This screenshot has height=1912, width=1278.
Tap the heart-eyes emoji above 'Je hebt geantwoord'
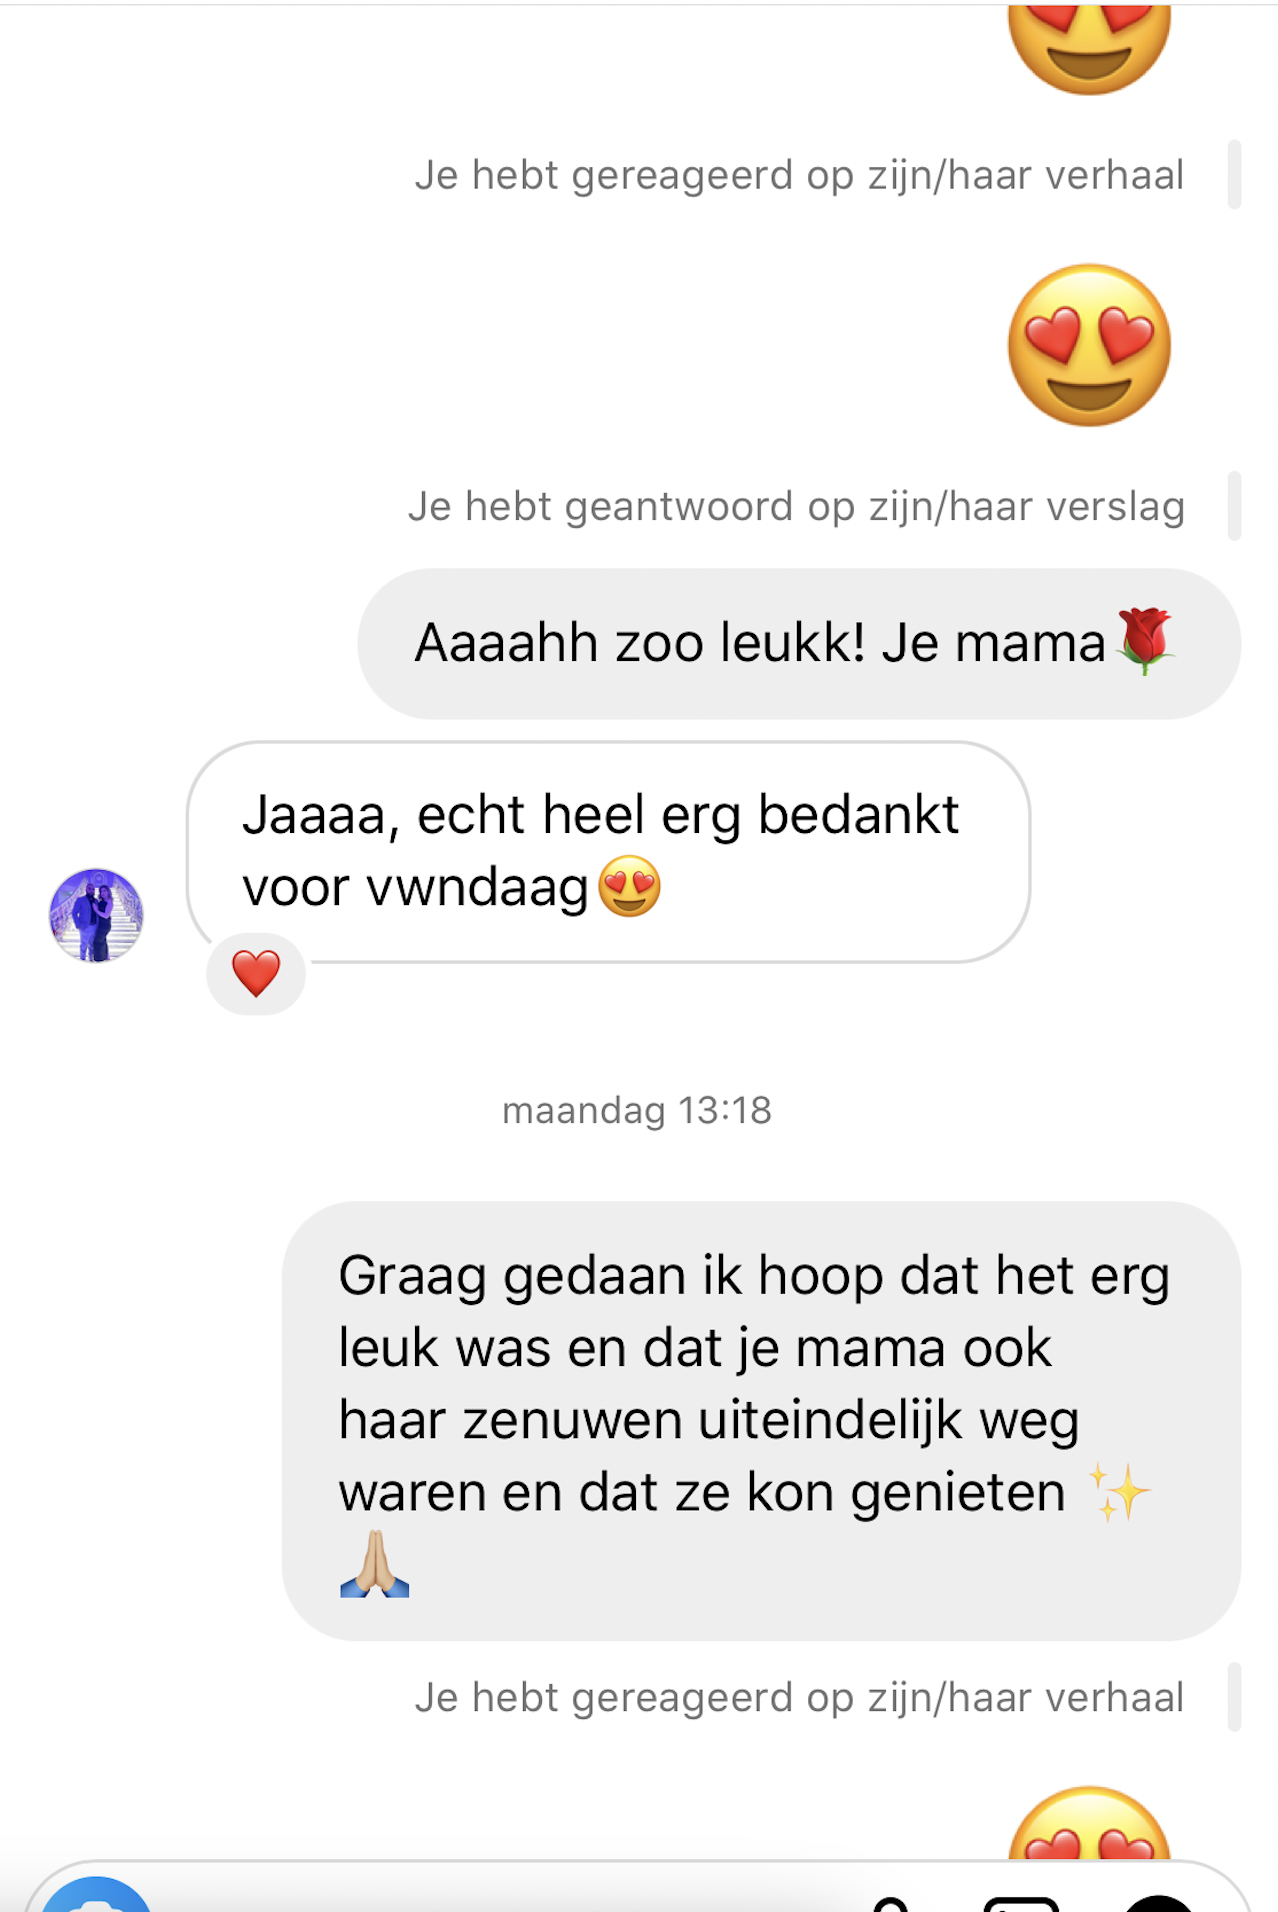point(1089,345)
